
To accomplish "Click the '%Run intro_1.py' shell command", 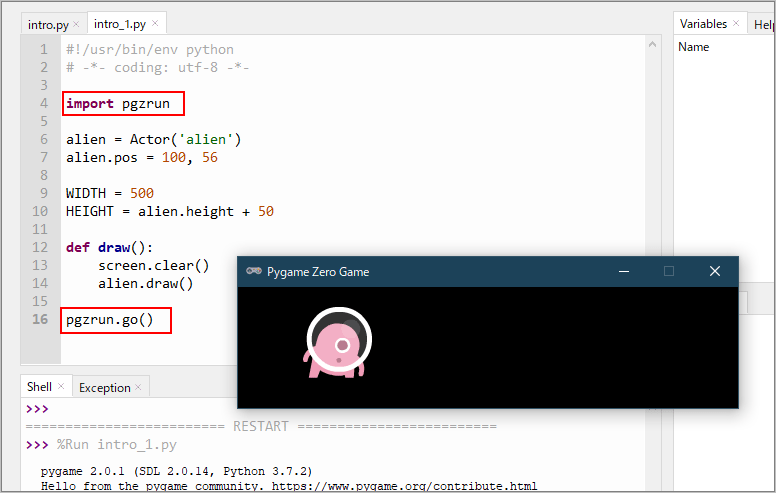I will [x=117, y=444].
